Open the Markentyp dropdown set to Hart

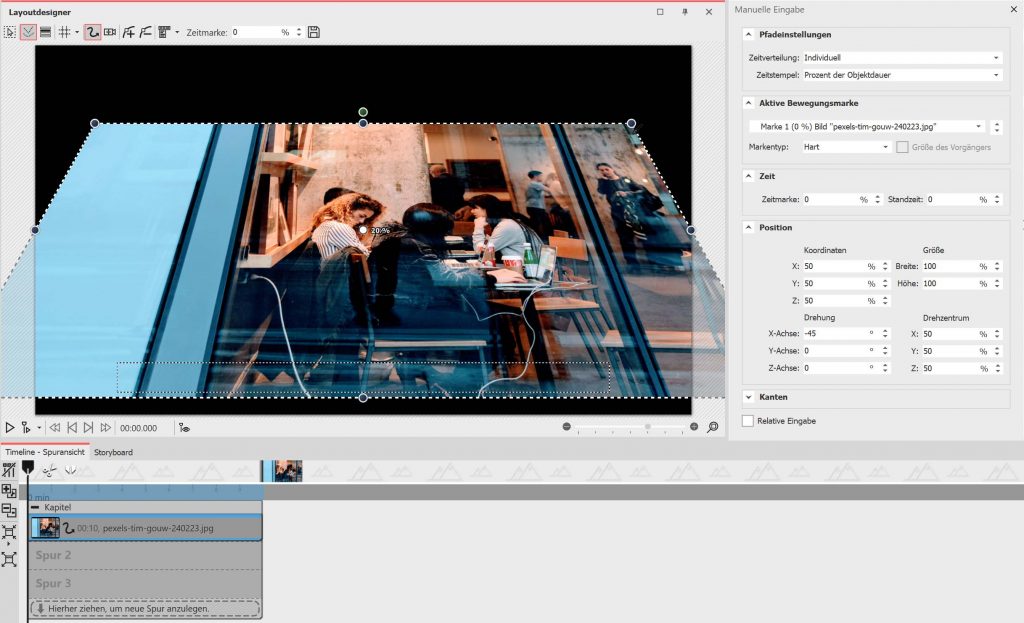tap(845, 147)
